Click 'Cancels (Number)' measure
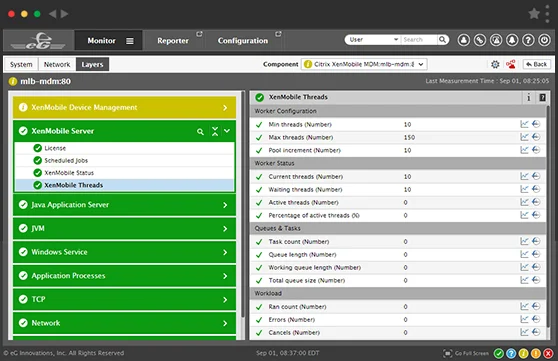558x361 pixels. [x=294, y=333]
